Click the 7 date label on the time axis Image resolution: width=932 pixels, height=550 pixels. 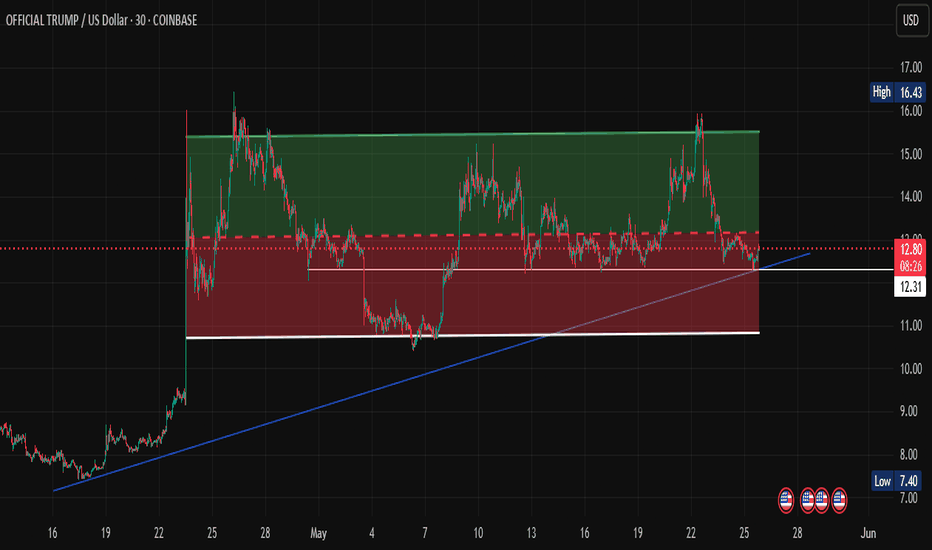point(424,533)
